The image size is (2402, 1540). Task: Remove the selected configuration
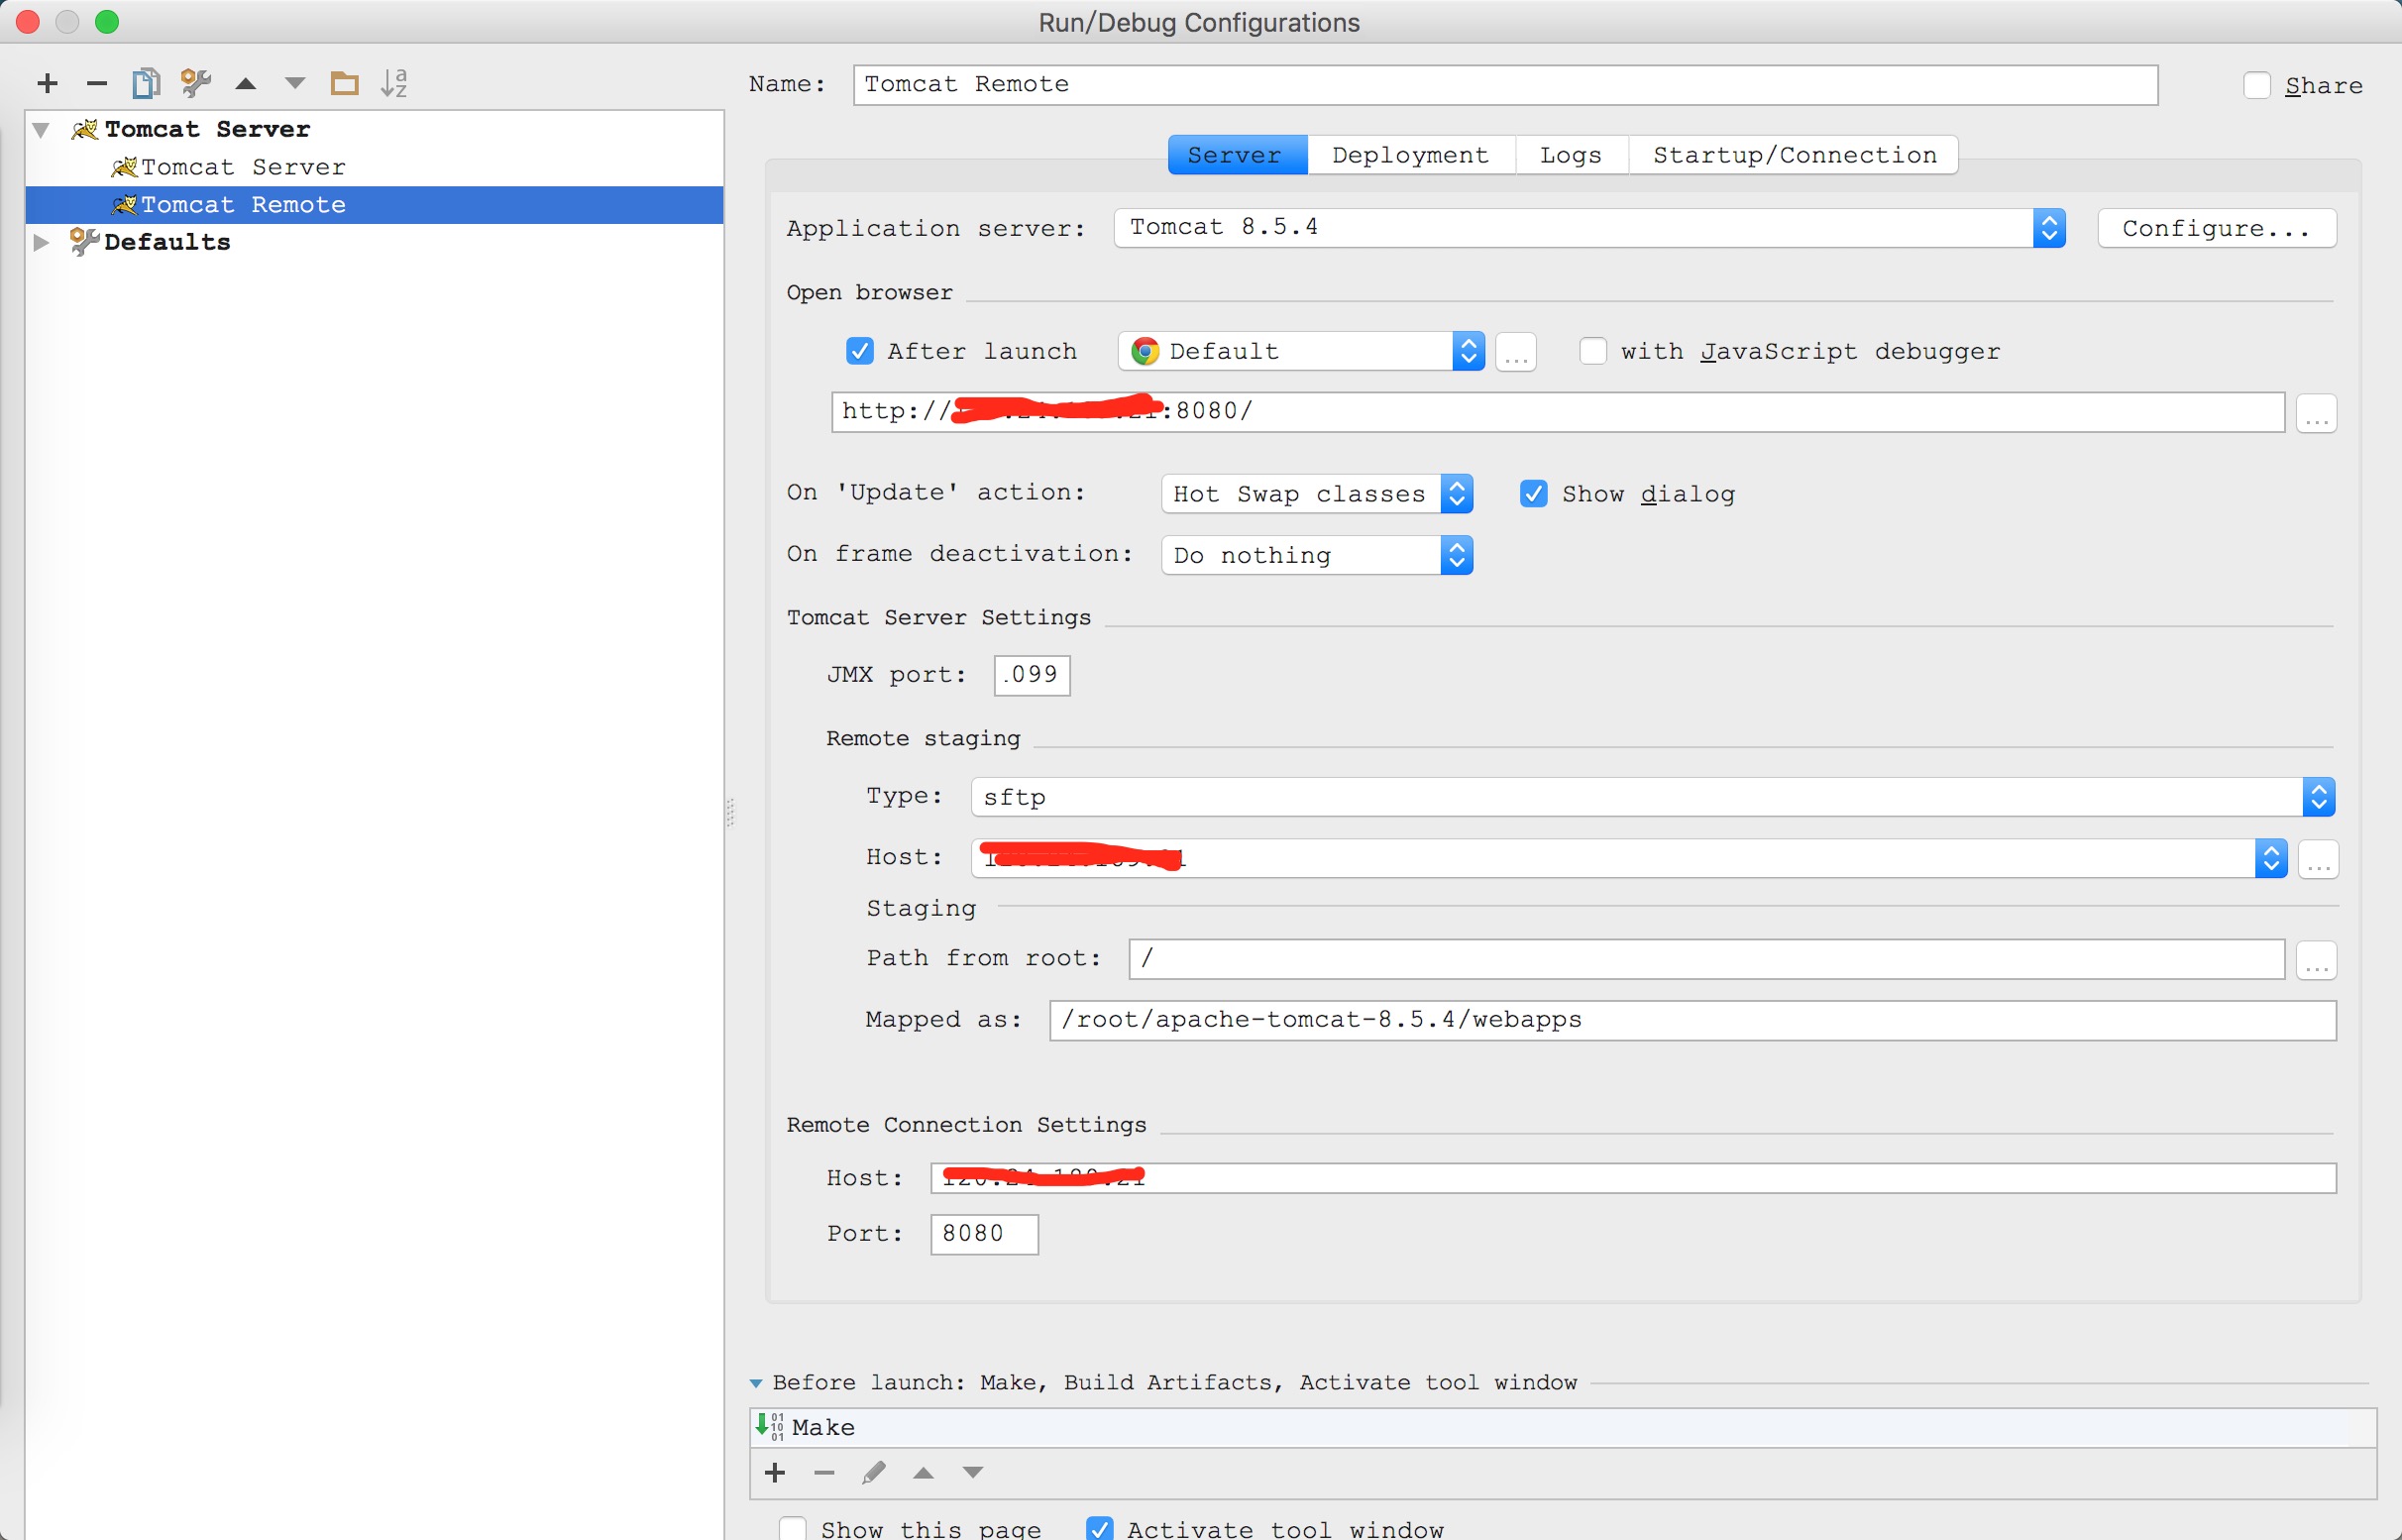point(97,83)
